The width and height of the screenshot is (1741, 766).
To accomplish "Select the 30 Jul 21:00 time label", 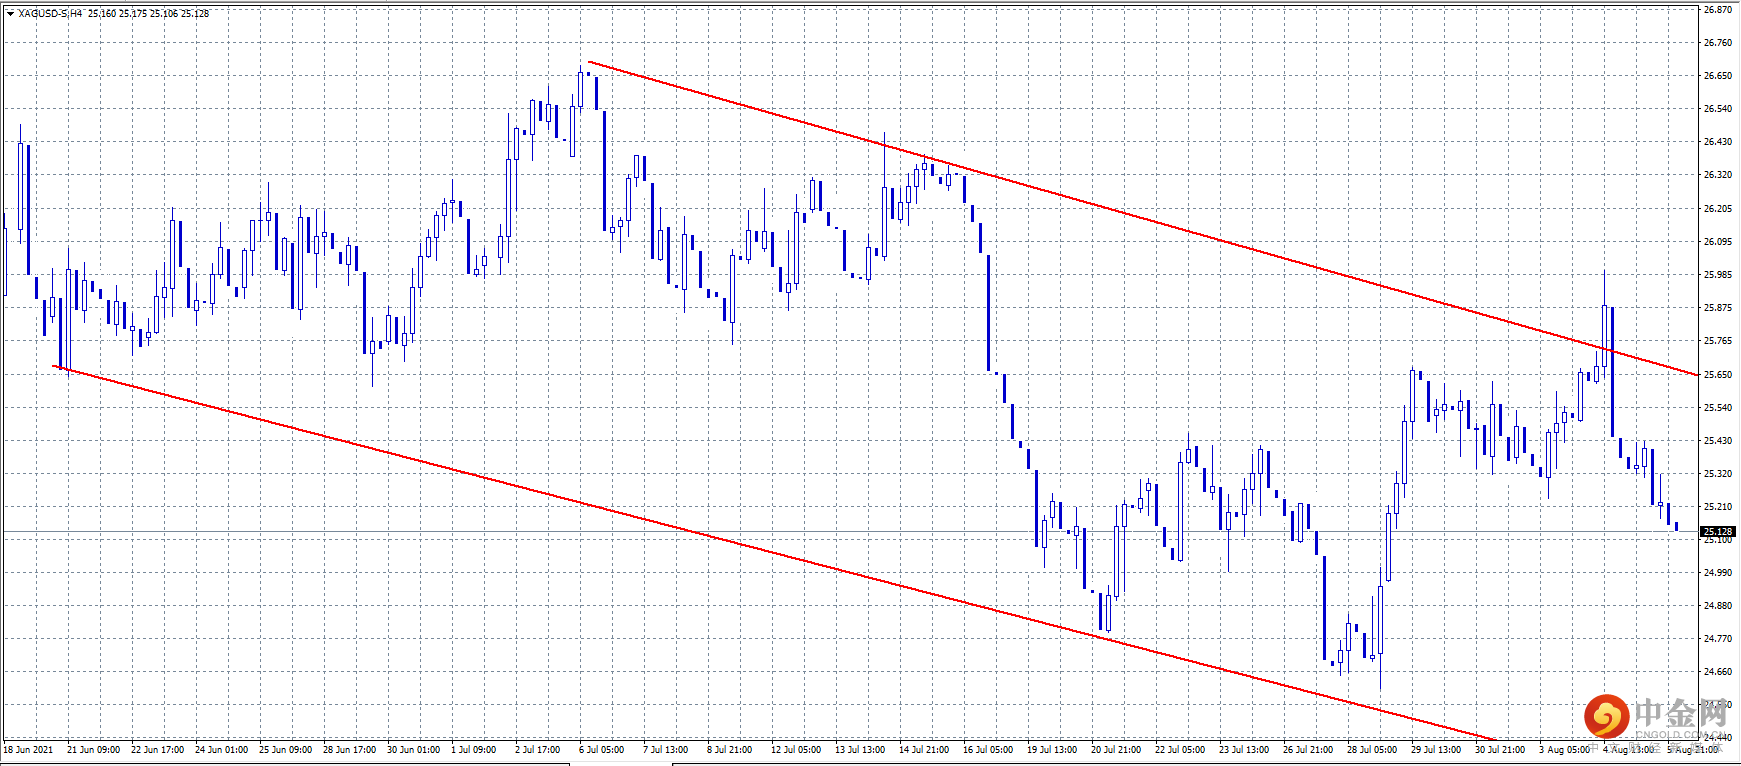I will pyautogui.click(x=1500, y=750).
